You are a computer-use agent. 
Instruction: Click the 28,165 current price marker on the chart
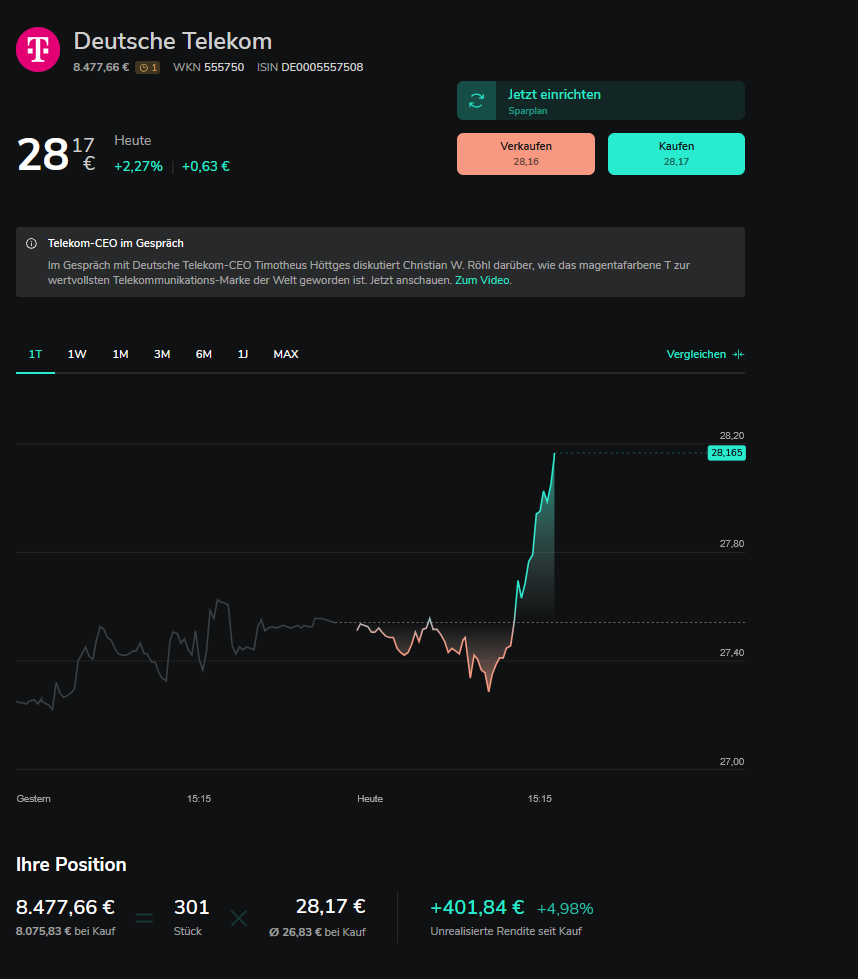tap(726, 453)
